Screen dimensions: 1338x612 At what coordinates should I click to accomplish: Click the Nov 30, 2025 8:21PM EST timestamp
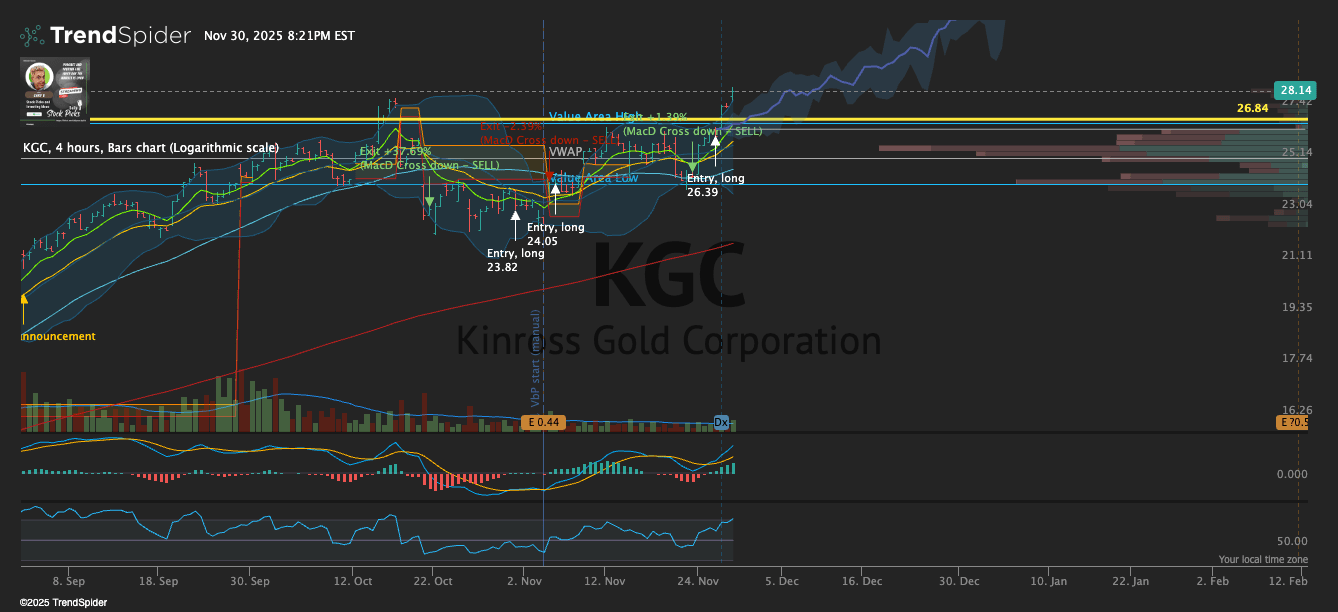point(279,36)
